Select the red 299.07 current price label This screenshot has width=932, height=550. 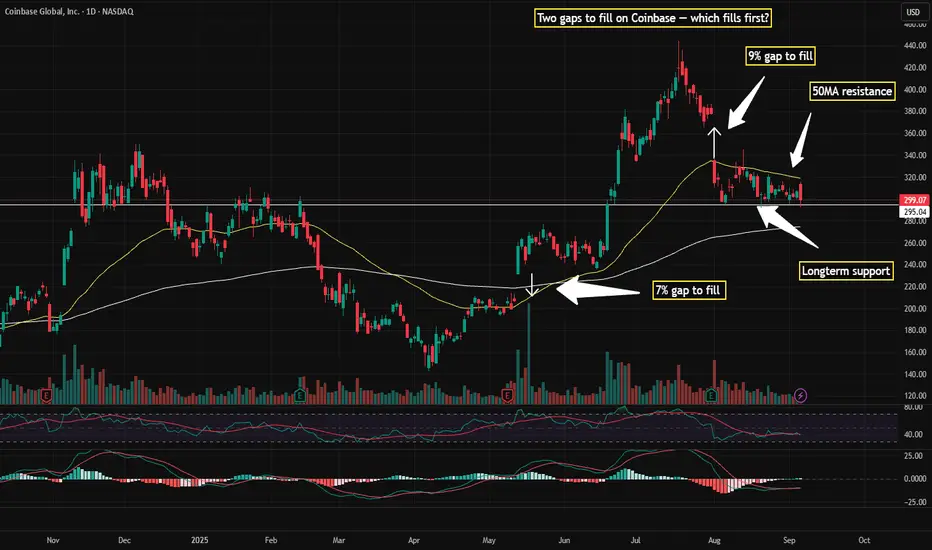pos(914,200)
